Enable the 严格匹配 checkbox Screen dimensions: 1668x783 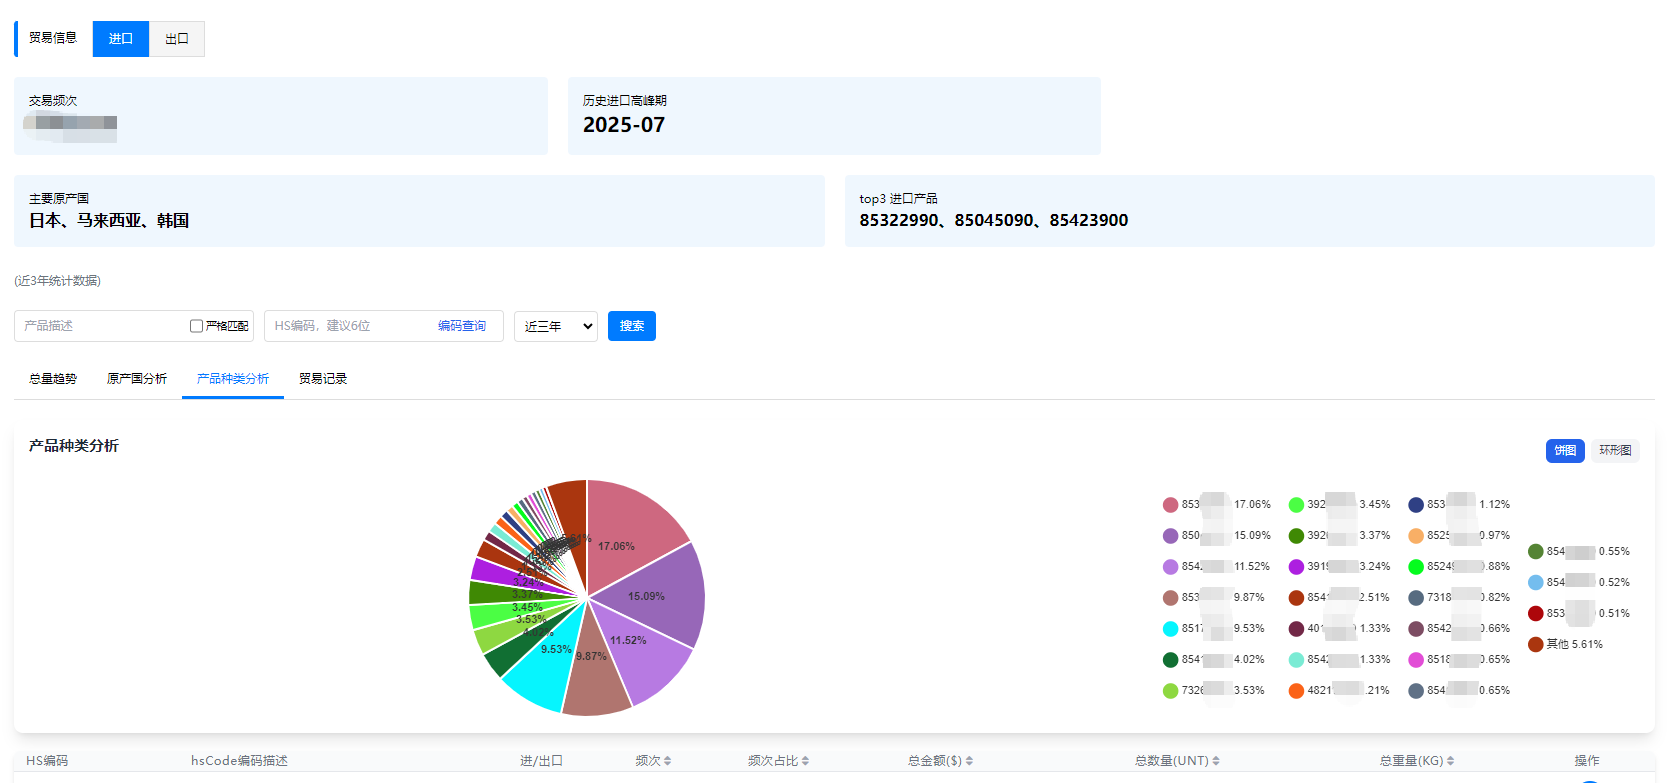196,326
